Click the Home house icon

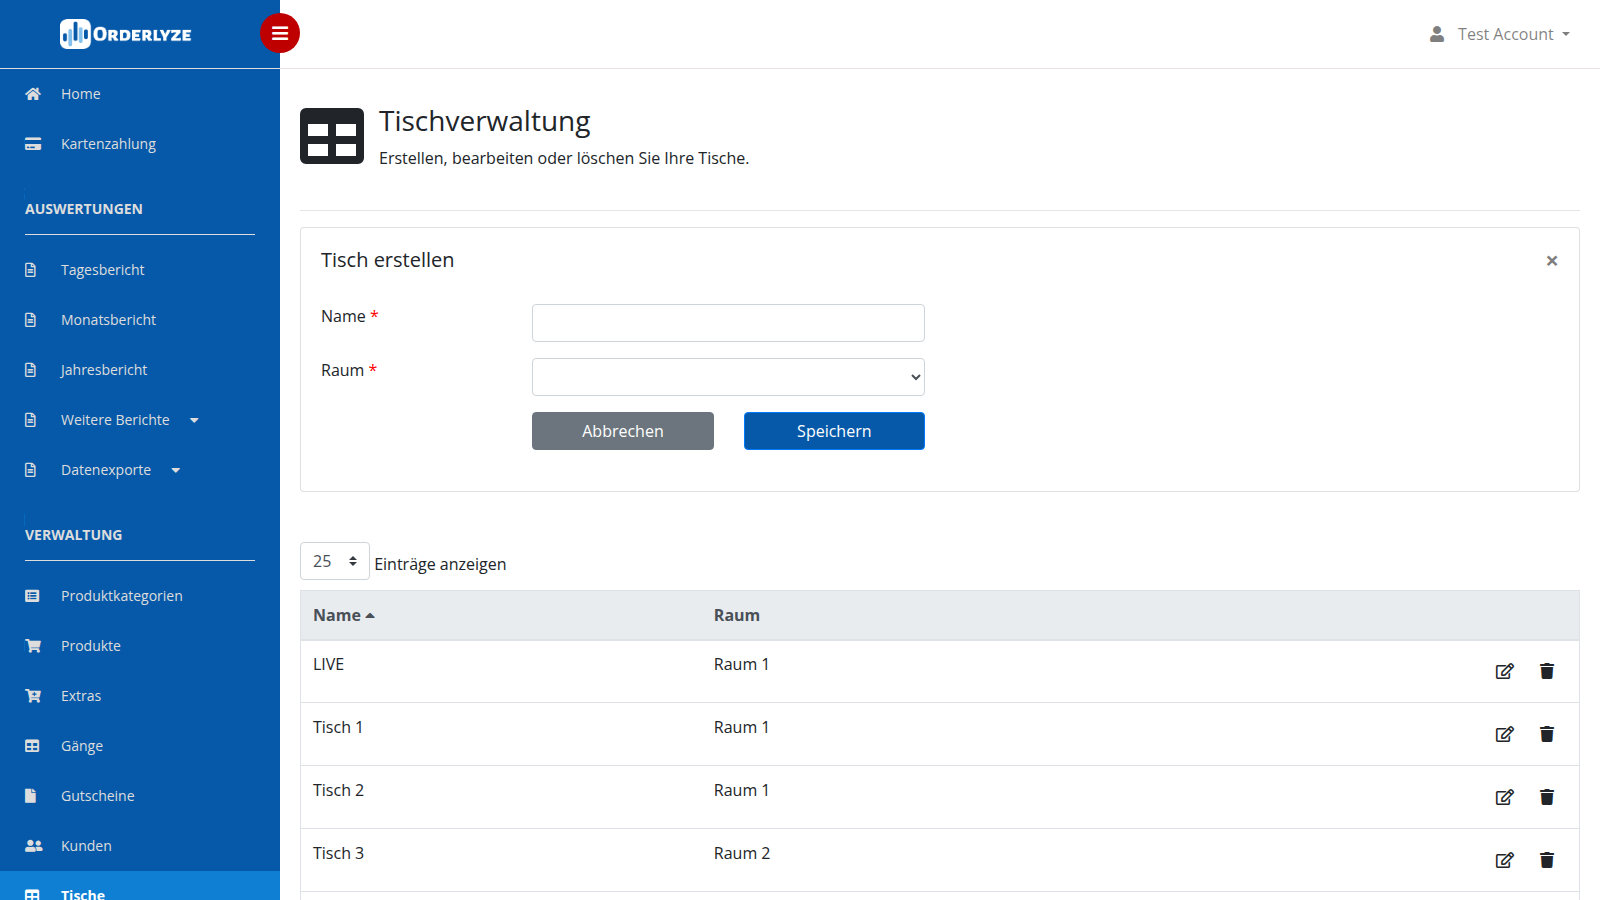(x=33, y=94)
